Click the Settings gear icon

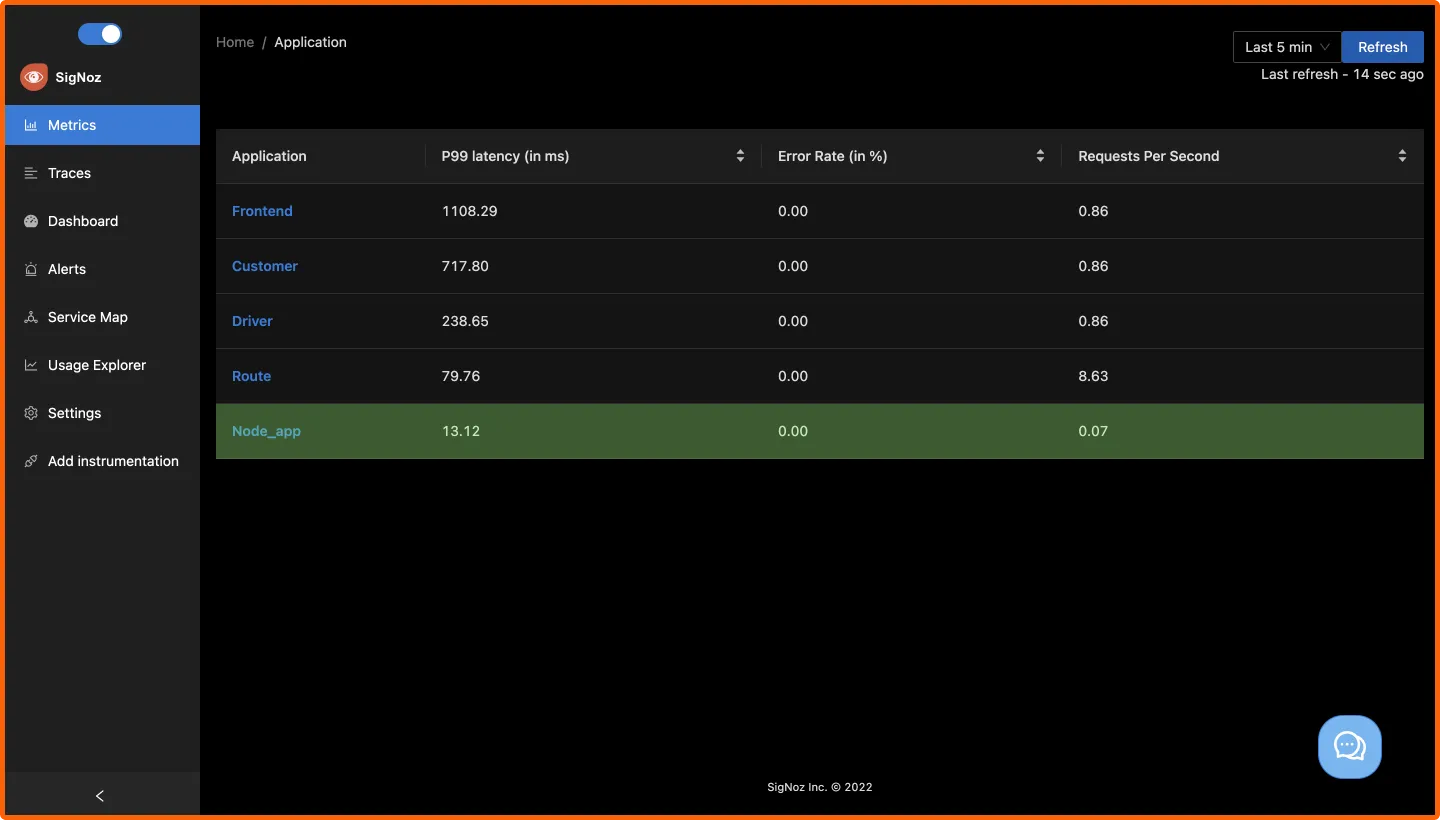click(31, 413)
